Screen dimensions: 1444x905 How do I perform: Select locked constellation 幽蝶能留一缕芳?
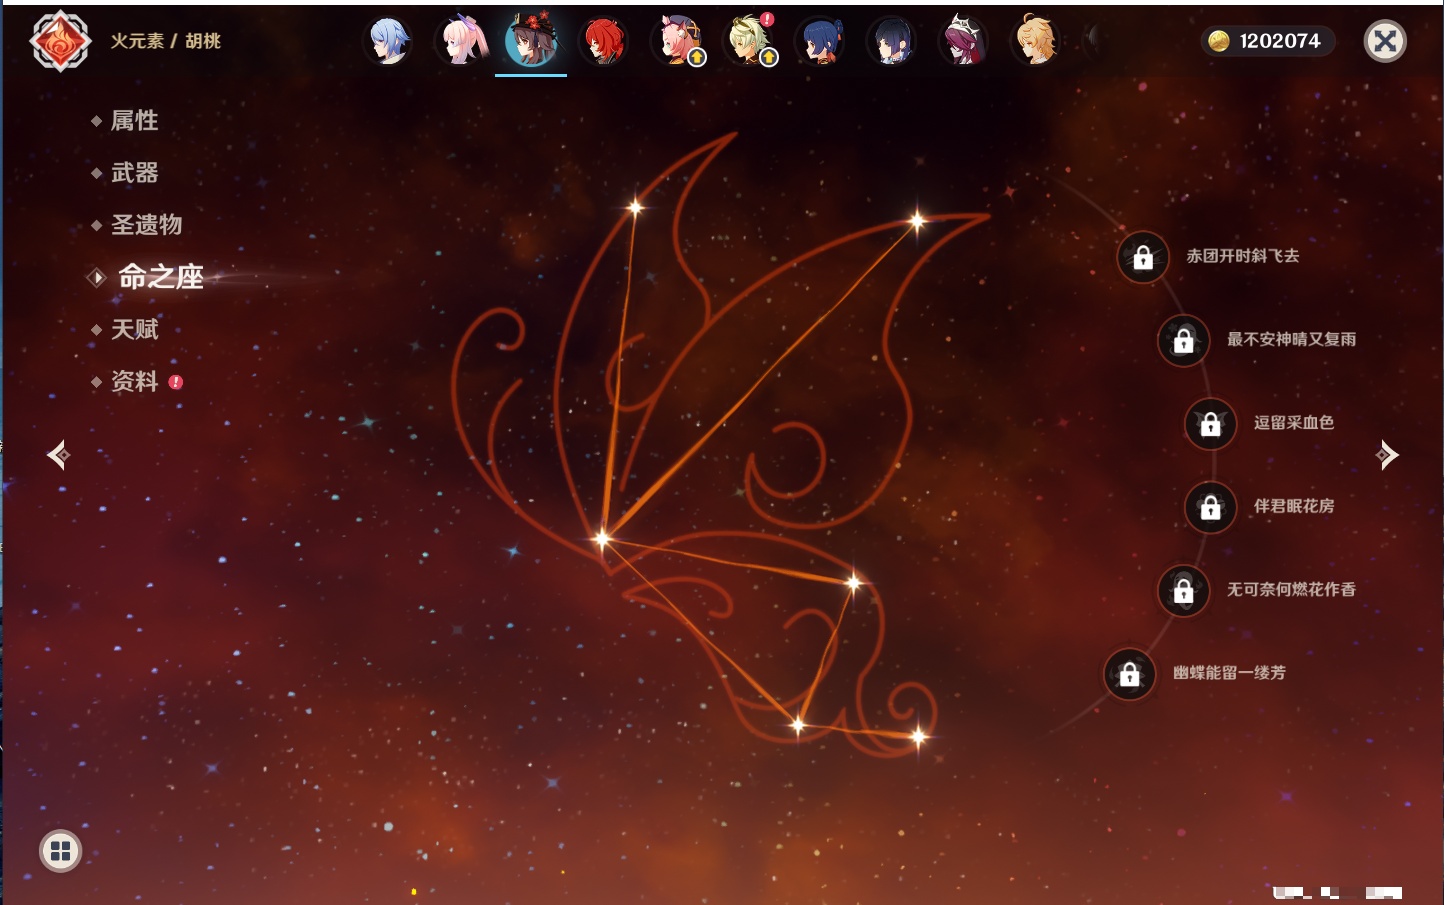click(1129, 674)
